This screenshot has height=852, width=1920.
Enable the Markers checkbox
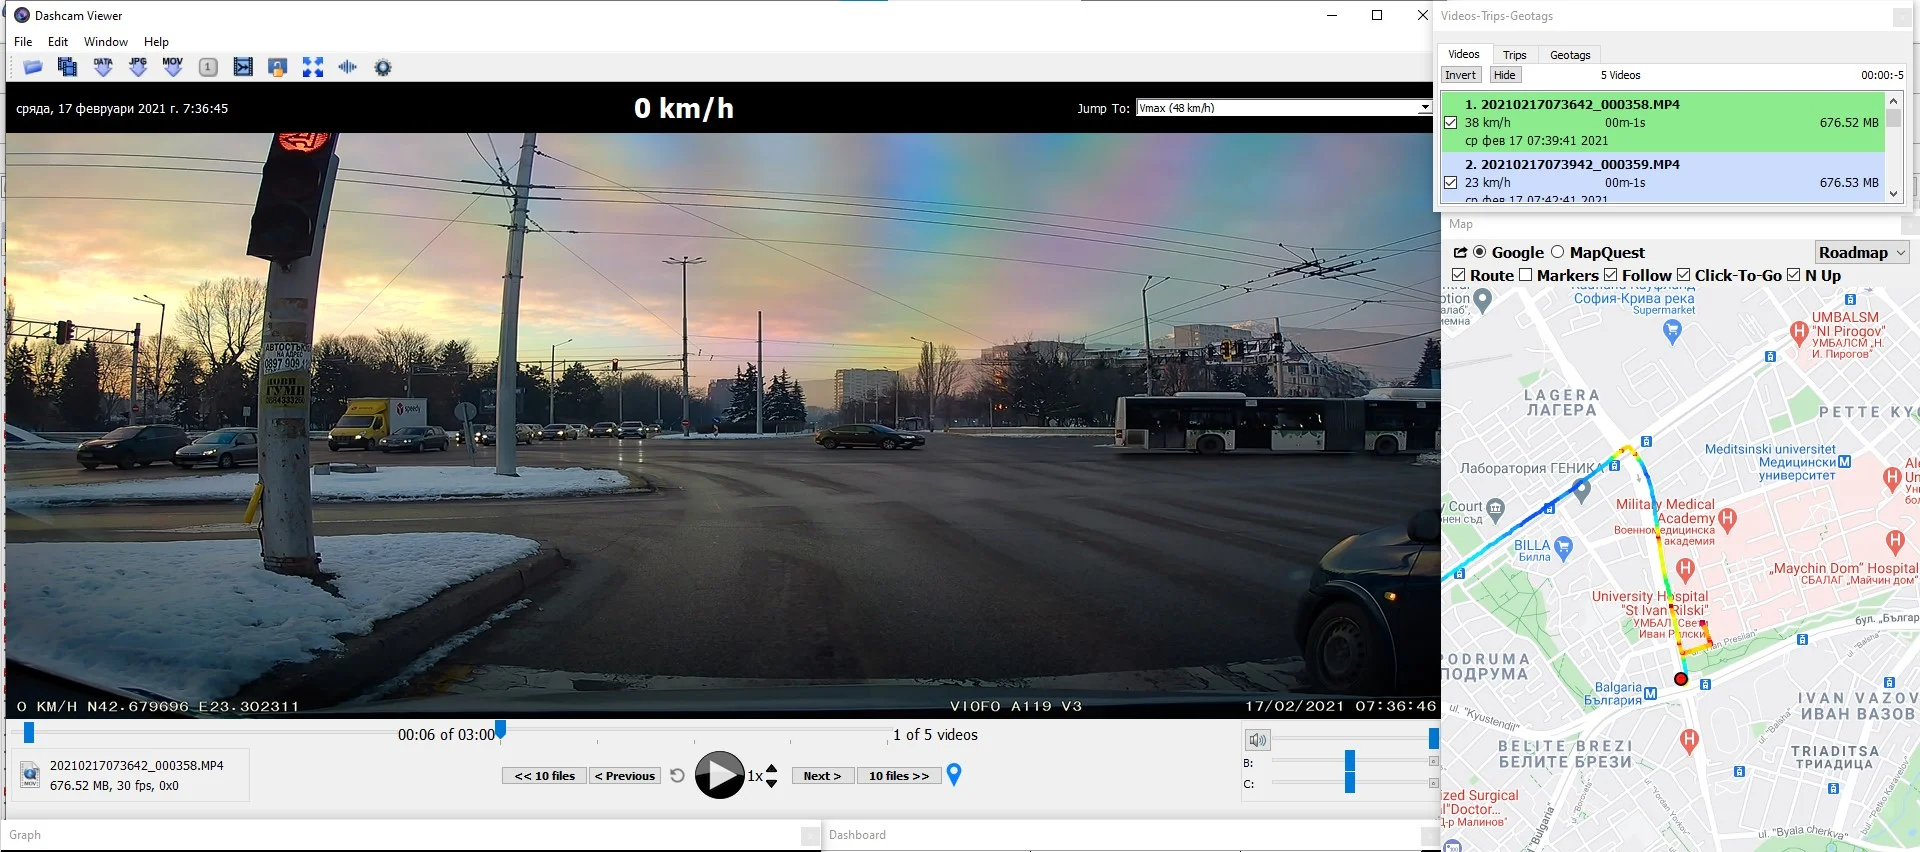pos(1525,275)
